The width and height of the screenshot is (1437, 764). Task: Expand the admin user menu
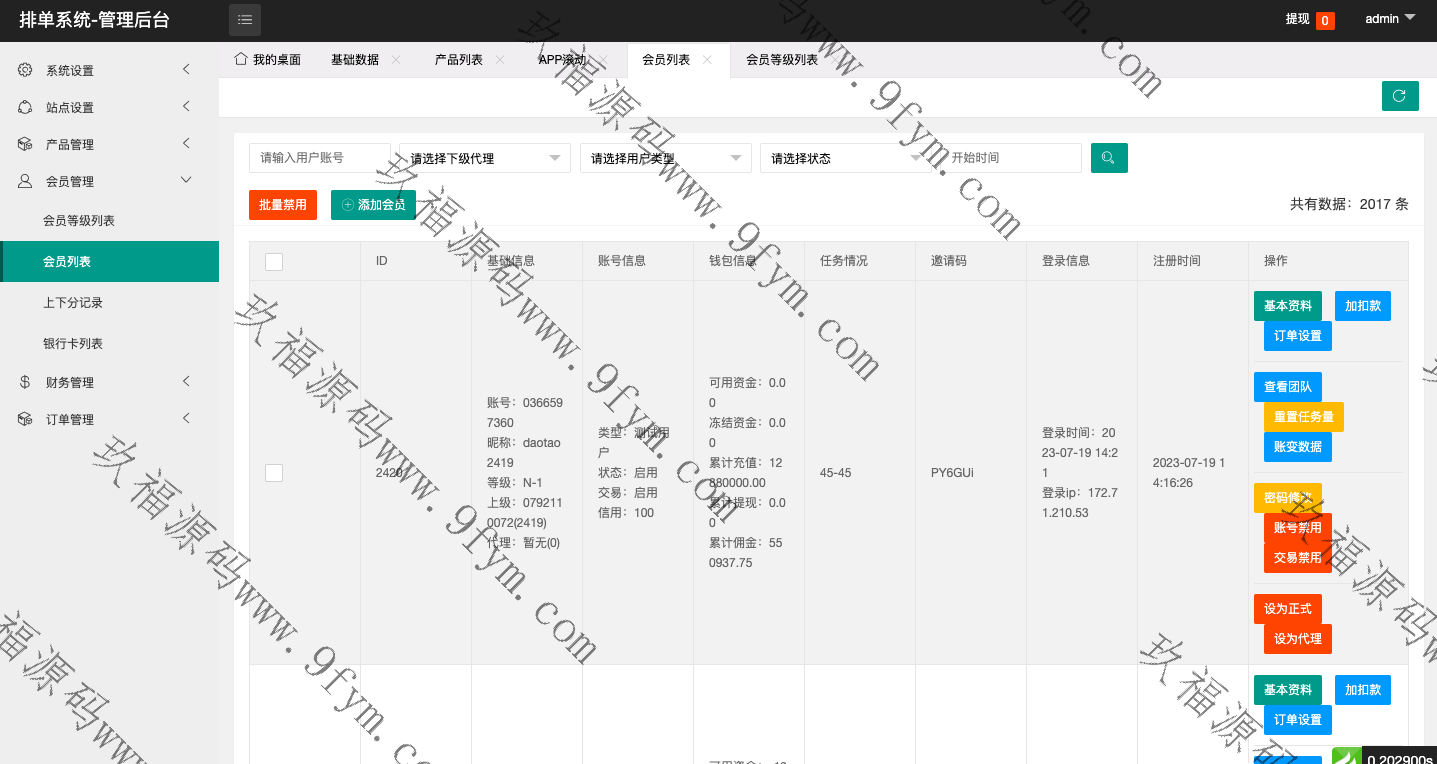(x=1390, y=19)
